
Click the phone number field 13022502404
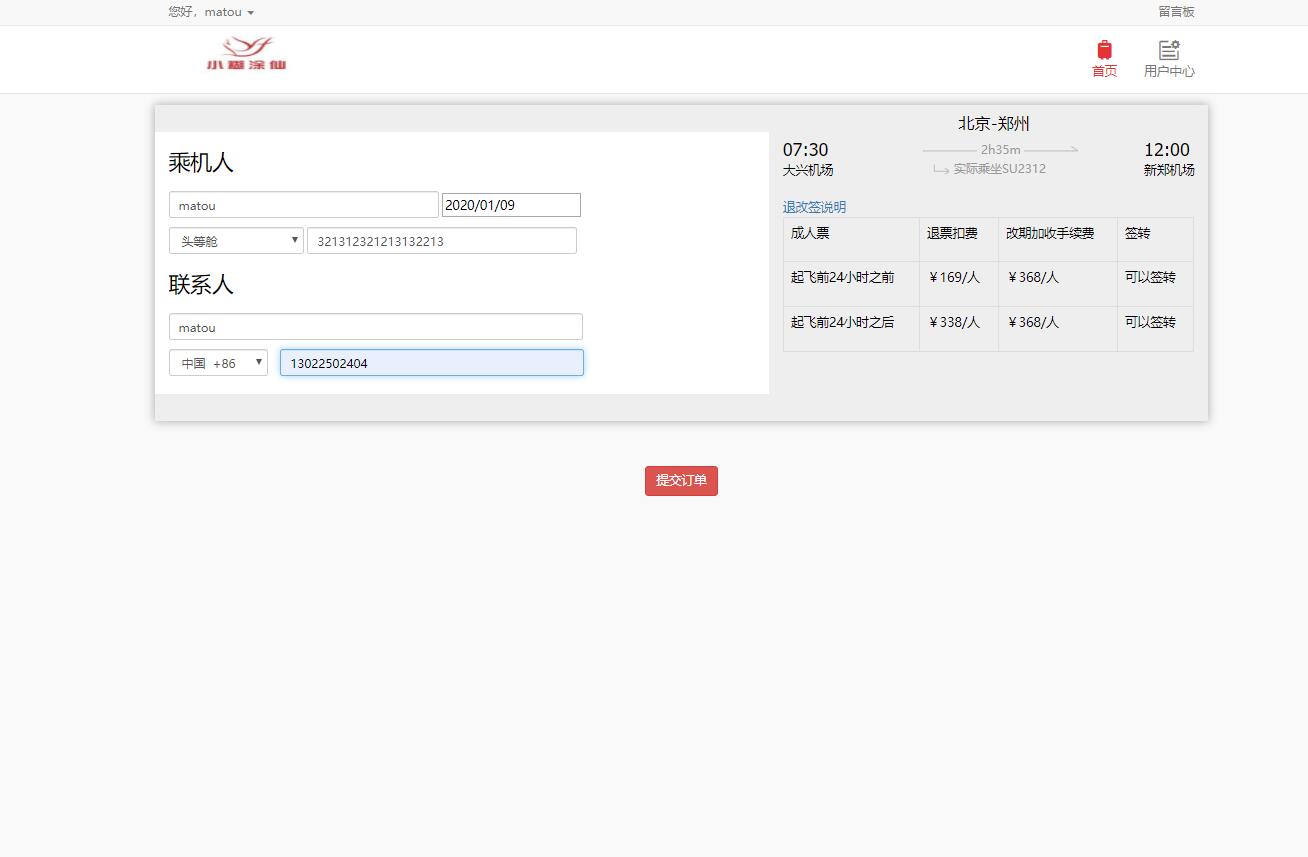point(431,363)
